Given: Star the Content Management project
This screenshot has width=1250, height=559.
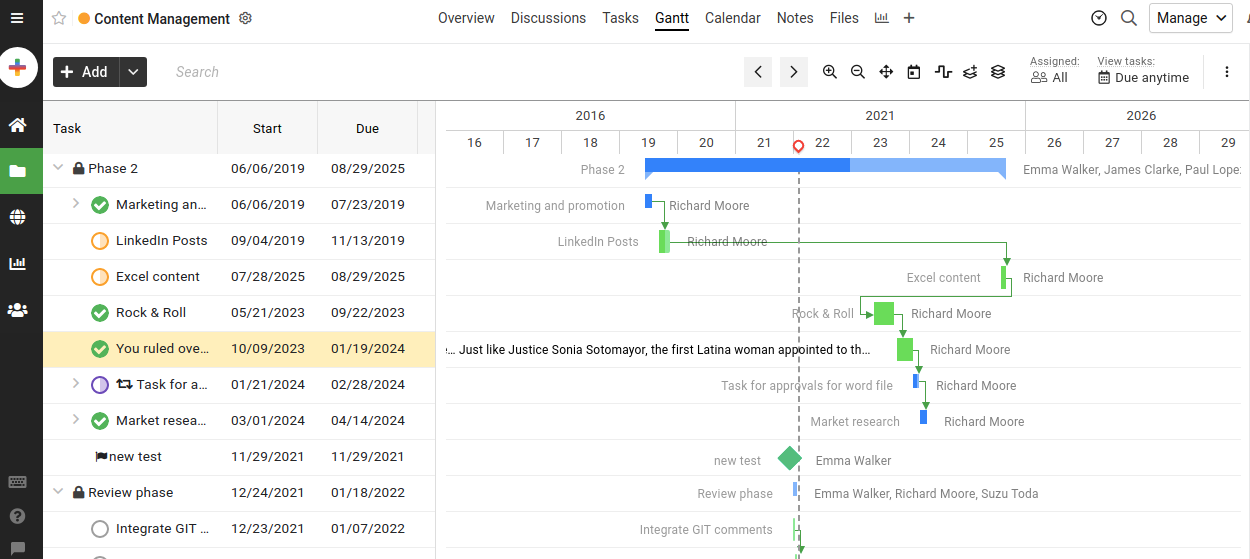Looking at the screenshot, I should (59, 18).
